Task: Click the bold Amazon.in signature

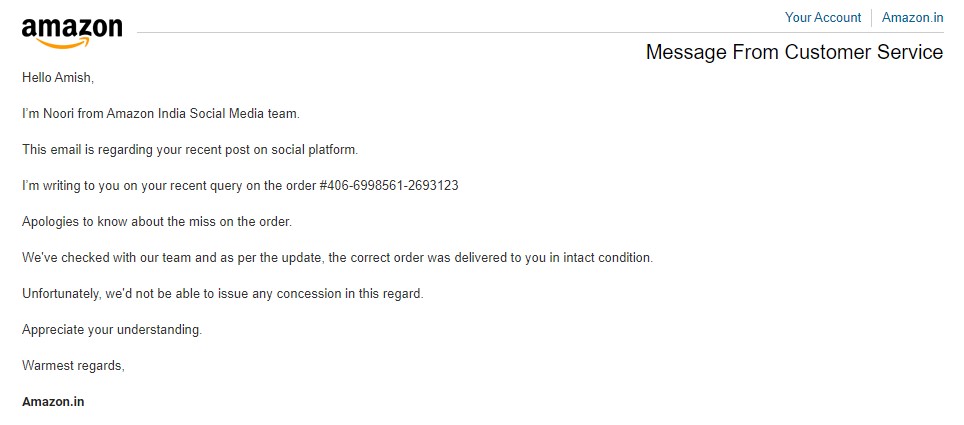Action: coord(53,401)
